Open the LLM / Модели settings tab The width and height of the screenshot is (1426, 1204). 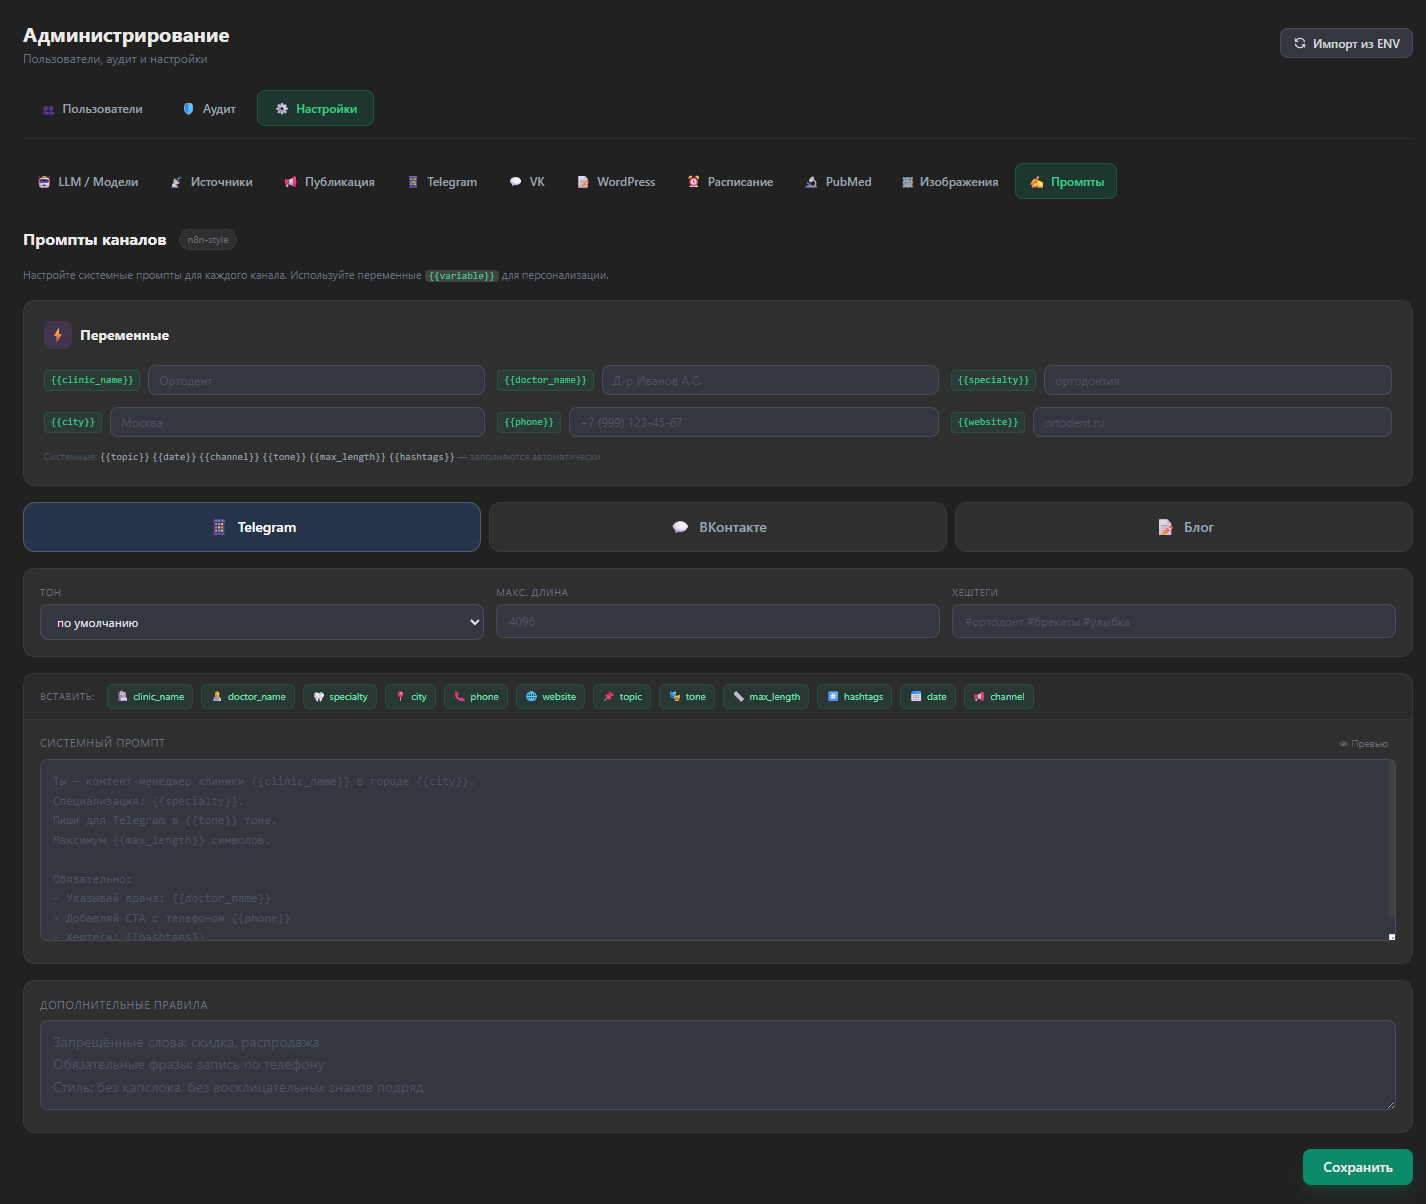click(x=88, y=182)
